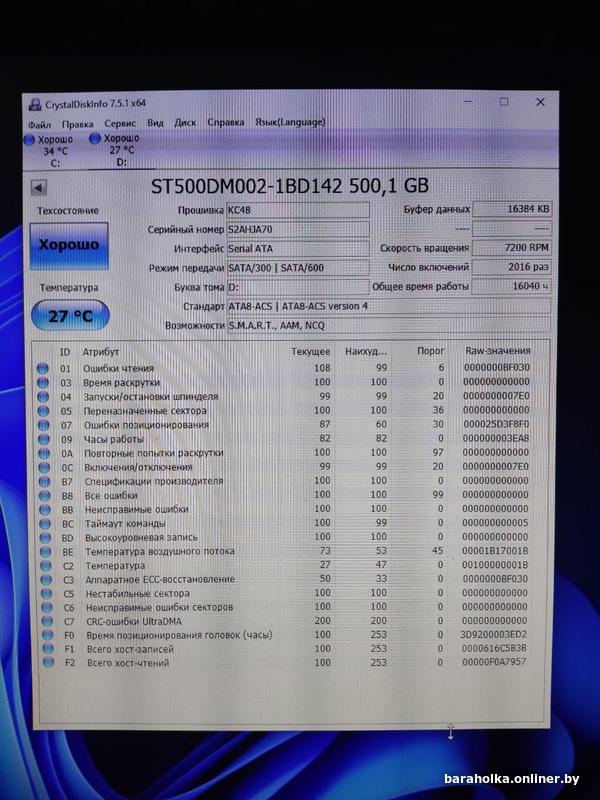Open the Правка menu
The height and width of the screenshot is (800, 600).
[78, 124]
